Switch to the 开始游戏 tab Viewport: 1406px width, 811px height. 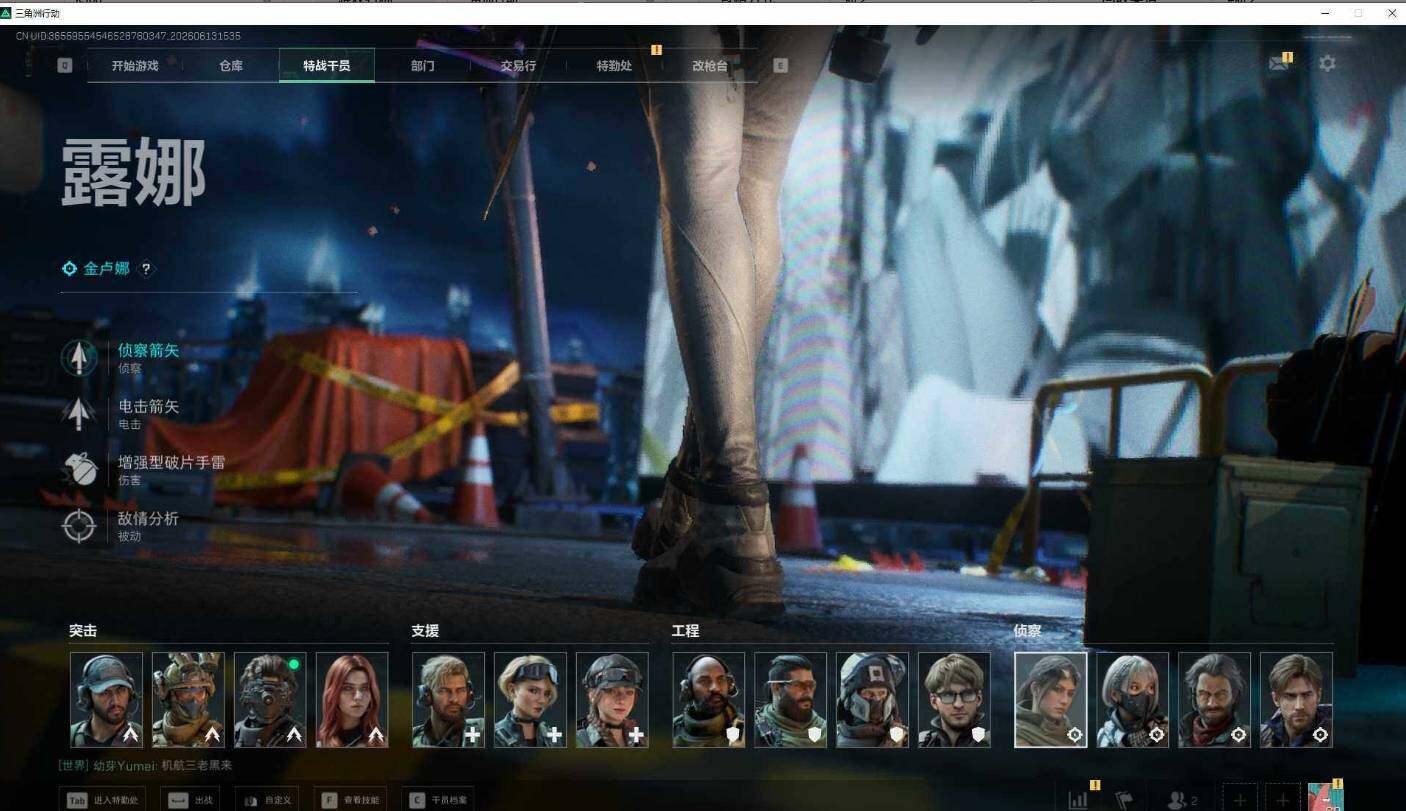[135, 66]
